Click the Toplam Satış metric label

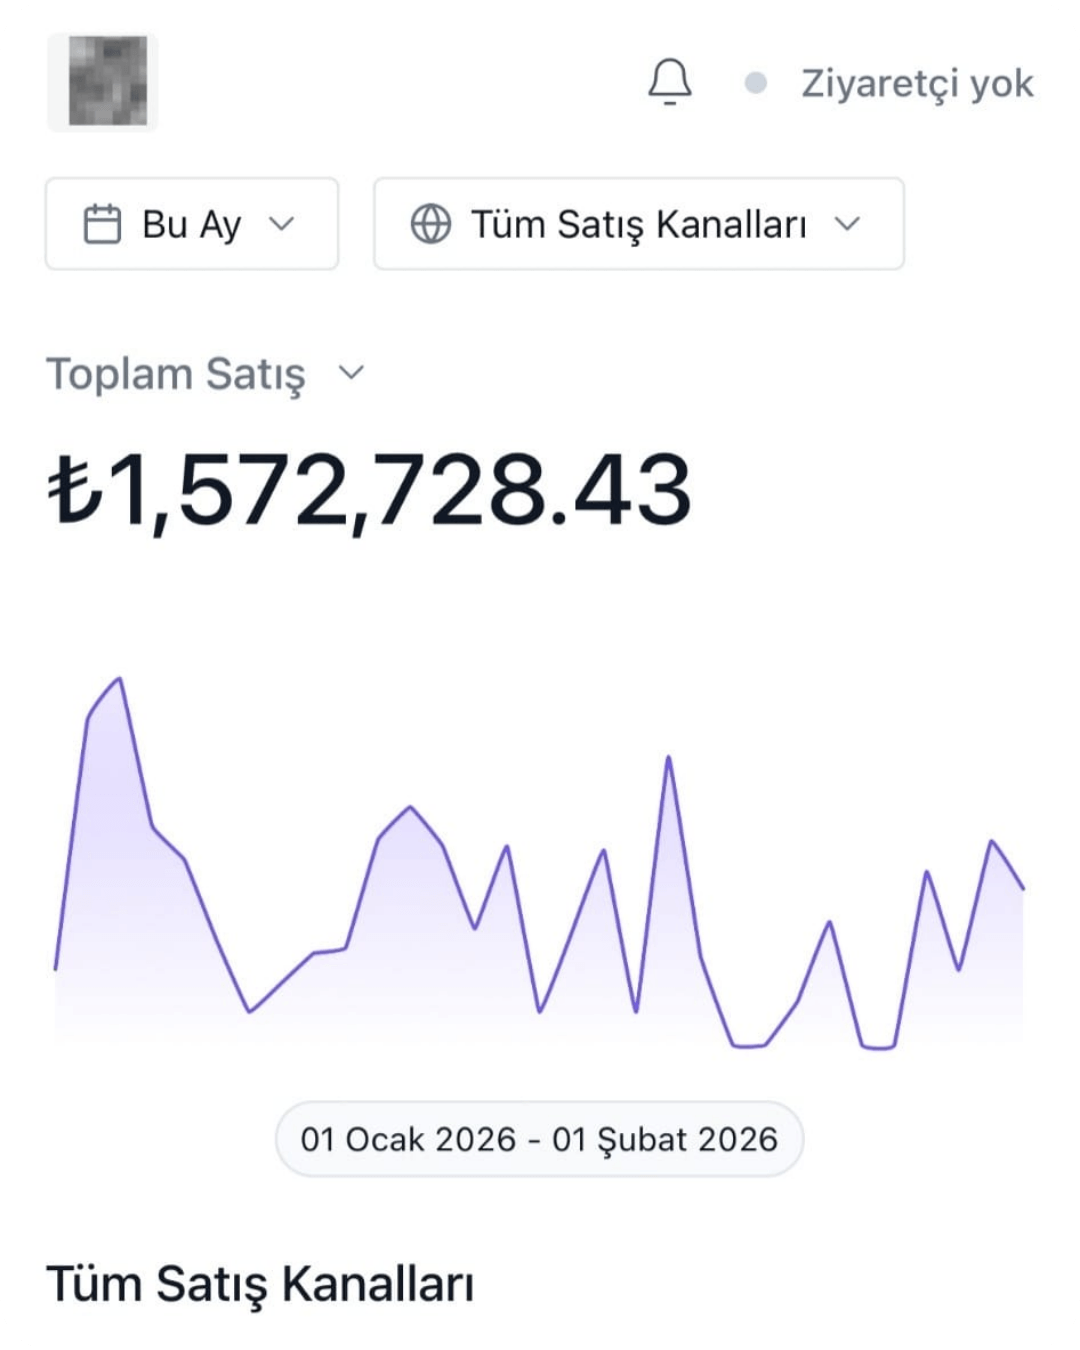point(176,374)
